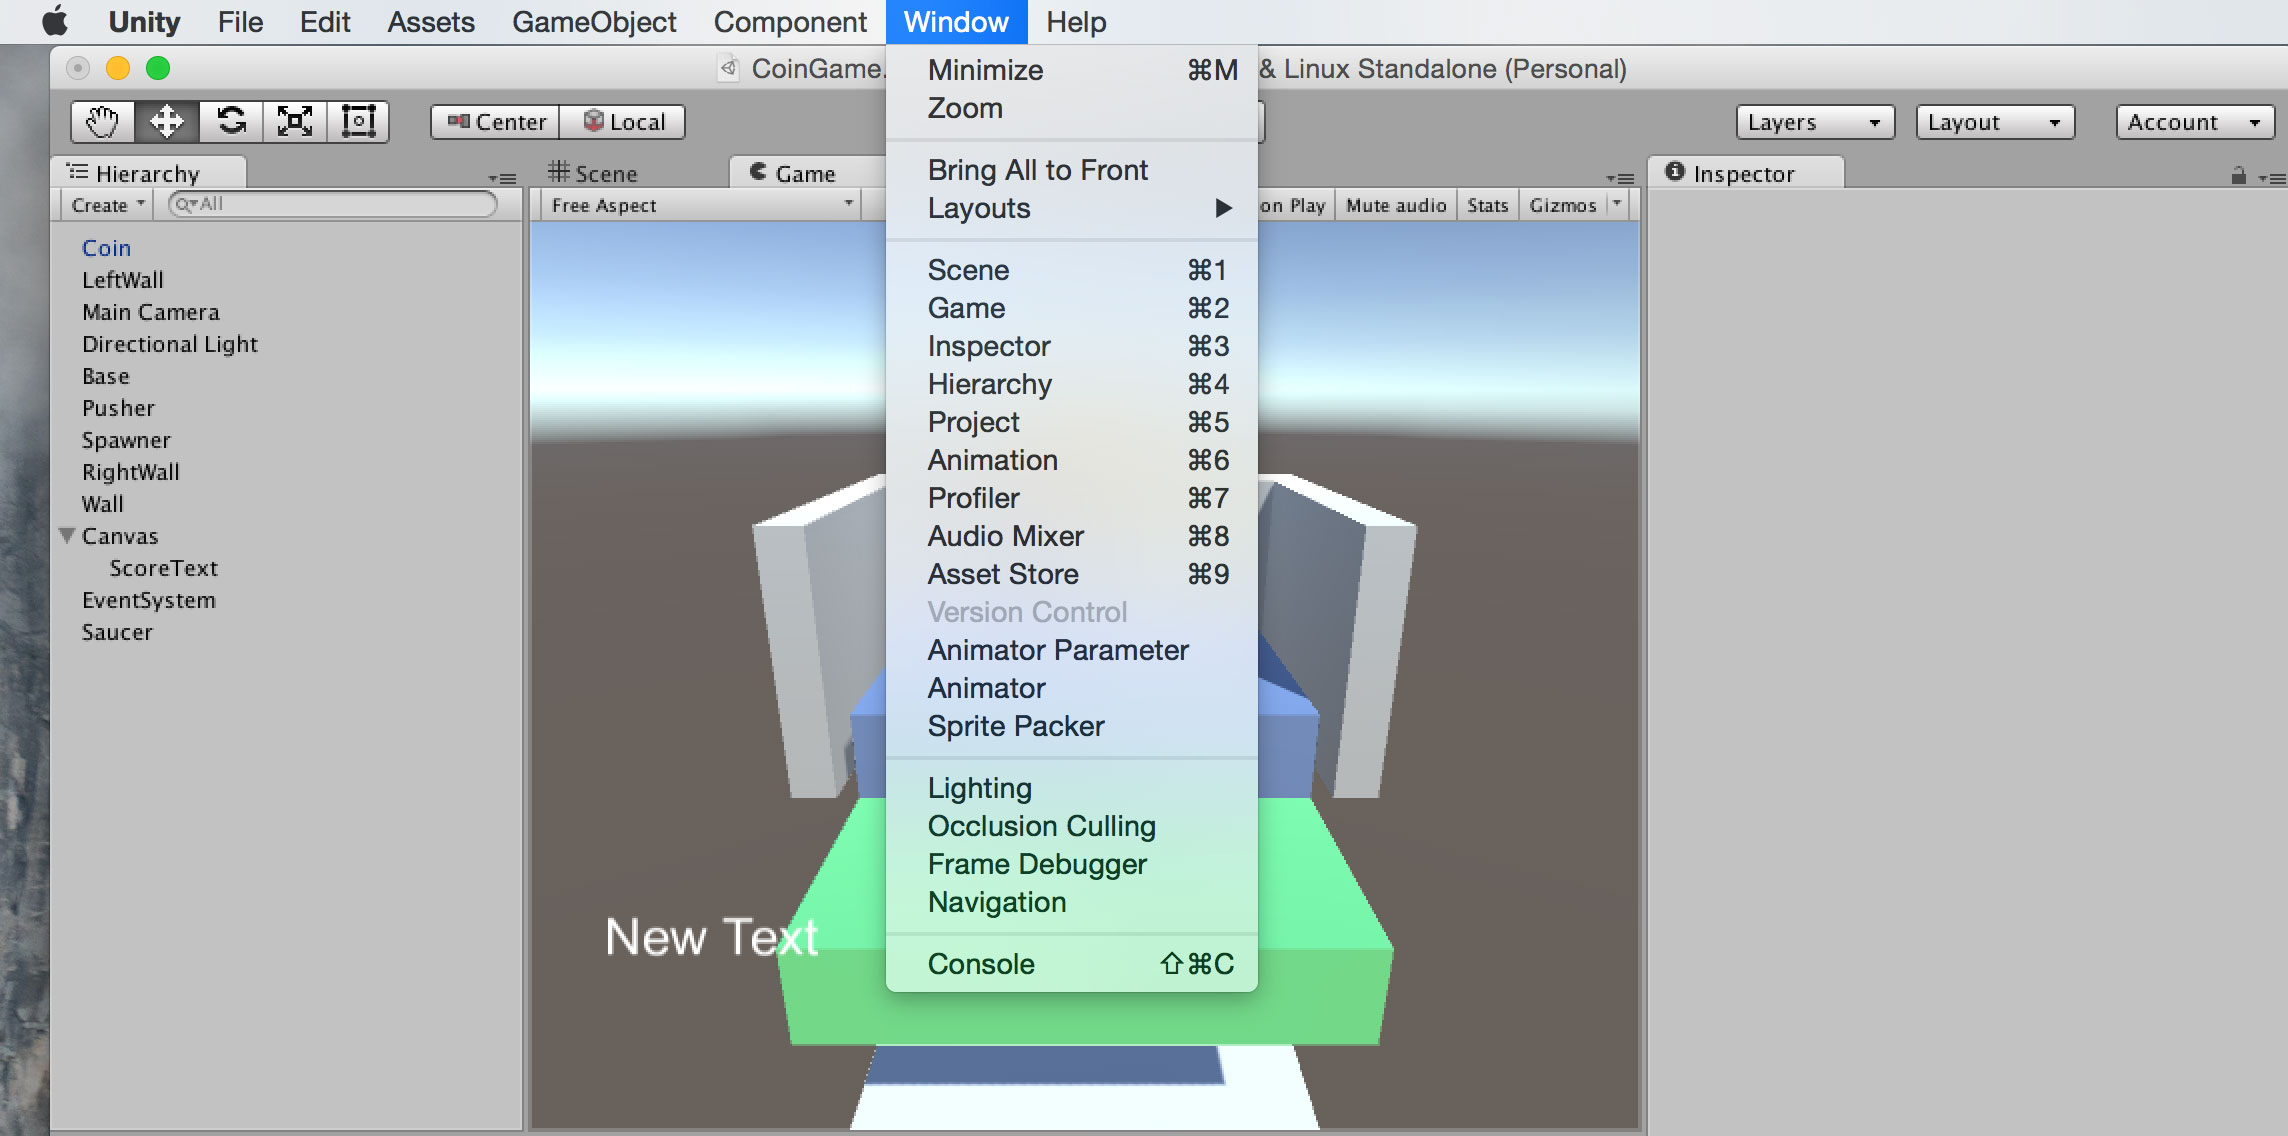Select Coin in Hierarchy

click(106, 248)
